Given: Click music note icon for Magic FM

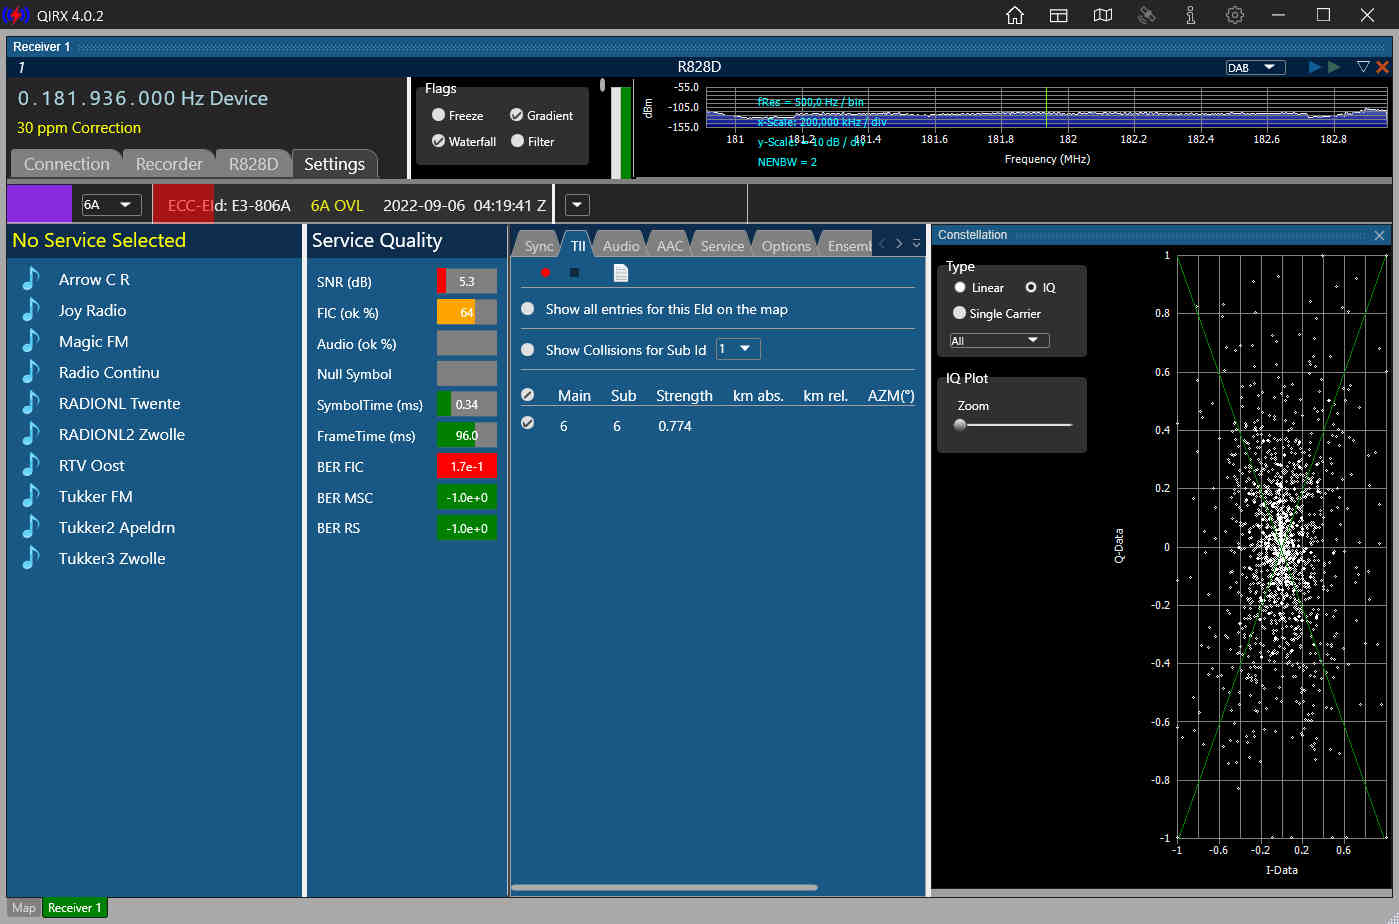Looking at the screenshot, I should [31, 341].
